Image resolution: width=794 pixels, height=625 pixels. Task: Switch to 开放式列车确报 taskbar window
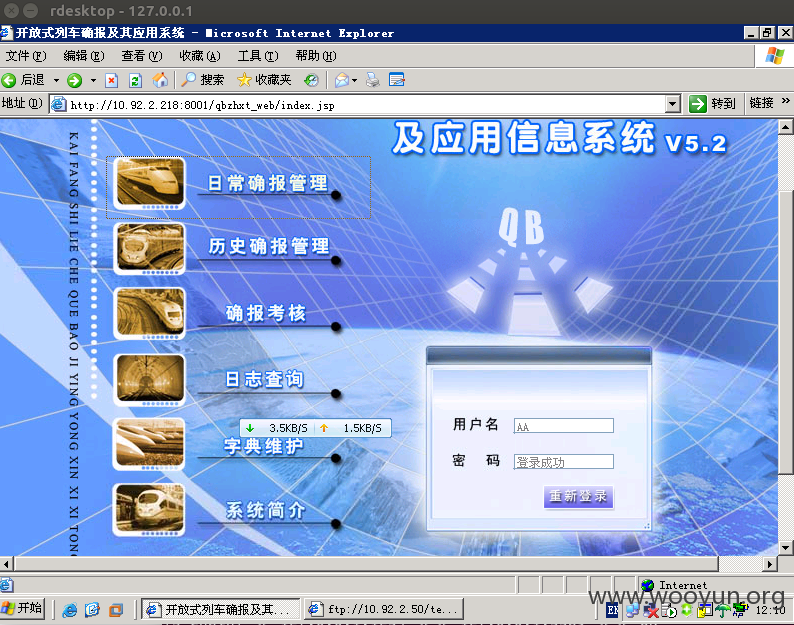pyautogui.click(x=220, y=609)
